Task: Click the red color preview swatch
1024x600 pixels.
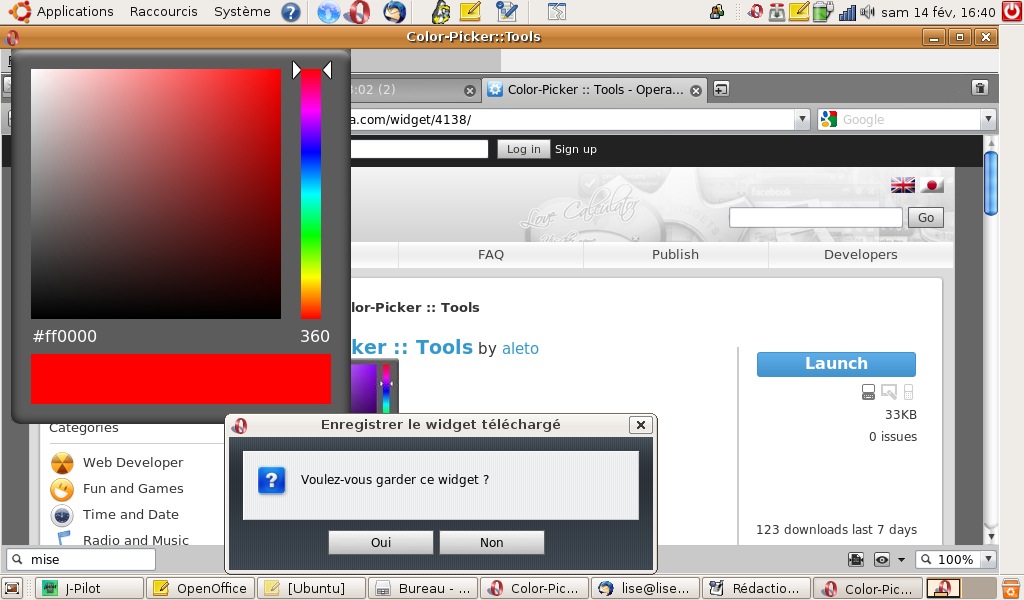Action: coord(180,379)
